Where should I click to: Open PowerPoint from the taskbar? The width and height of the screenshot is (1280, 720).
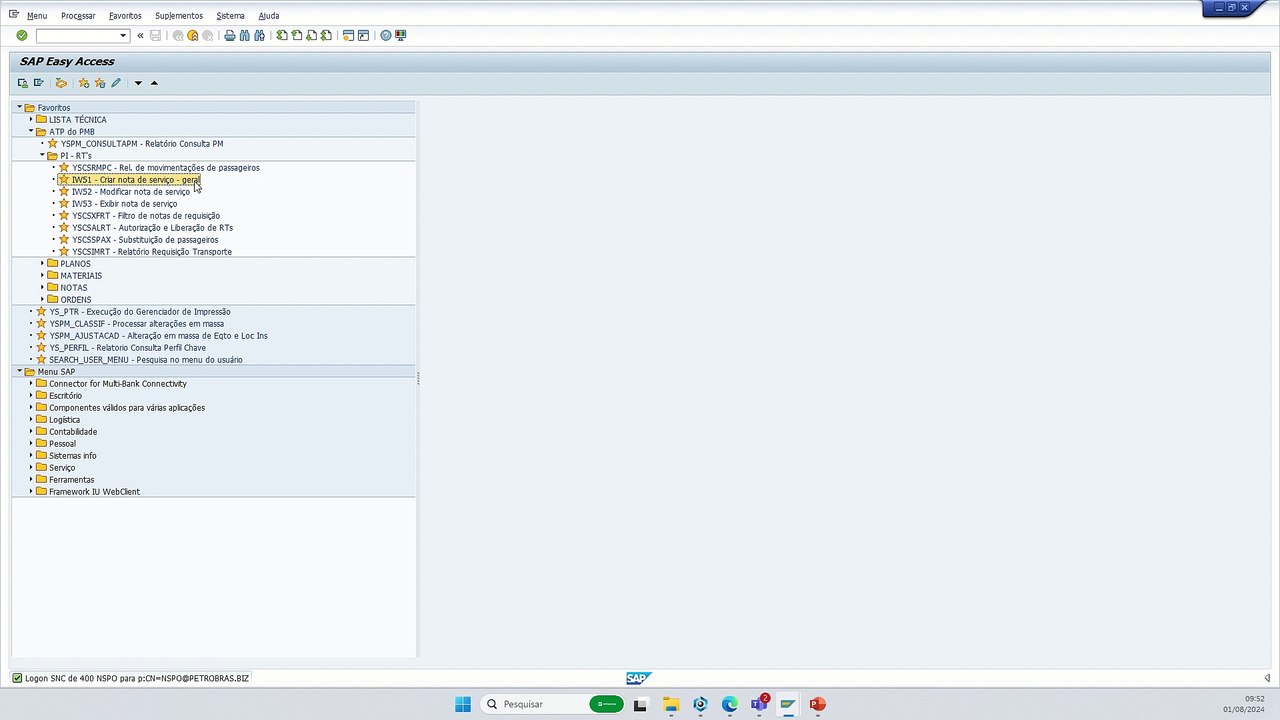[x=818, y=704]
